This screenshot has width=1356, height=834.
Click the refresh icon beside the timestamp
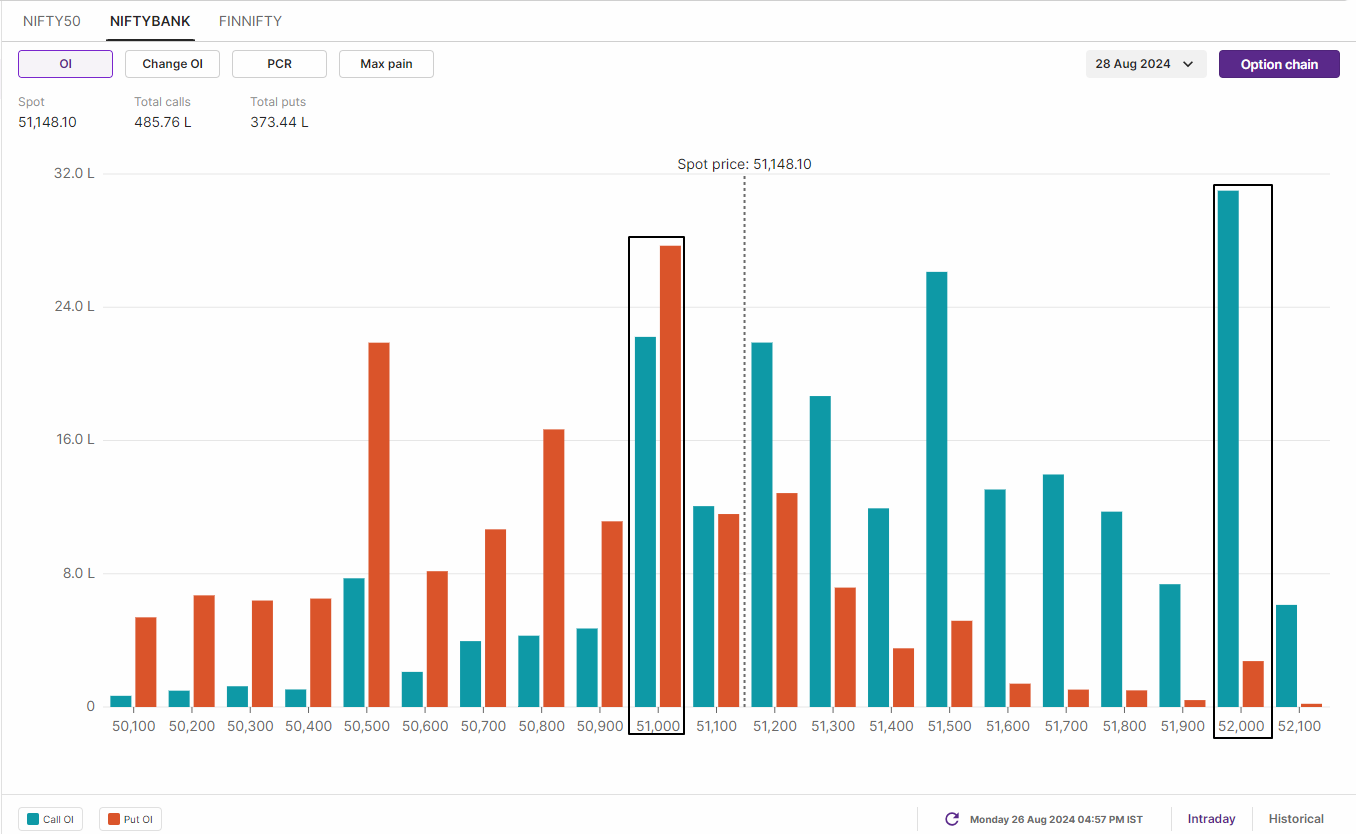point(952,819)
